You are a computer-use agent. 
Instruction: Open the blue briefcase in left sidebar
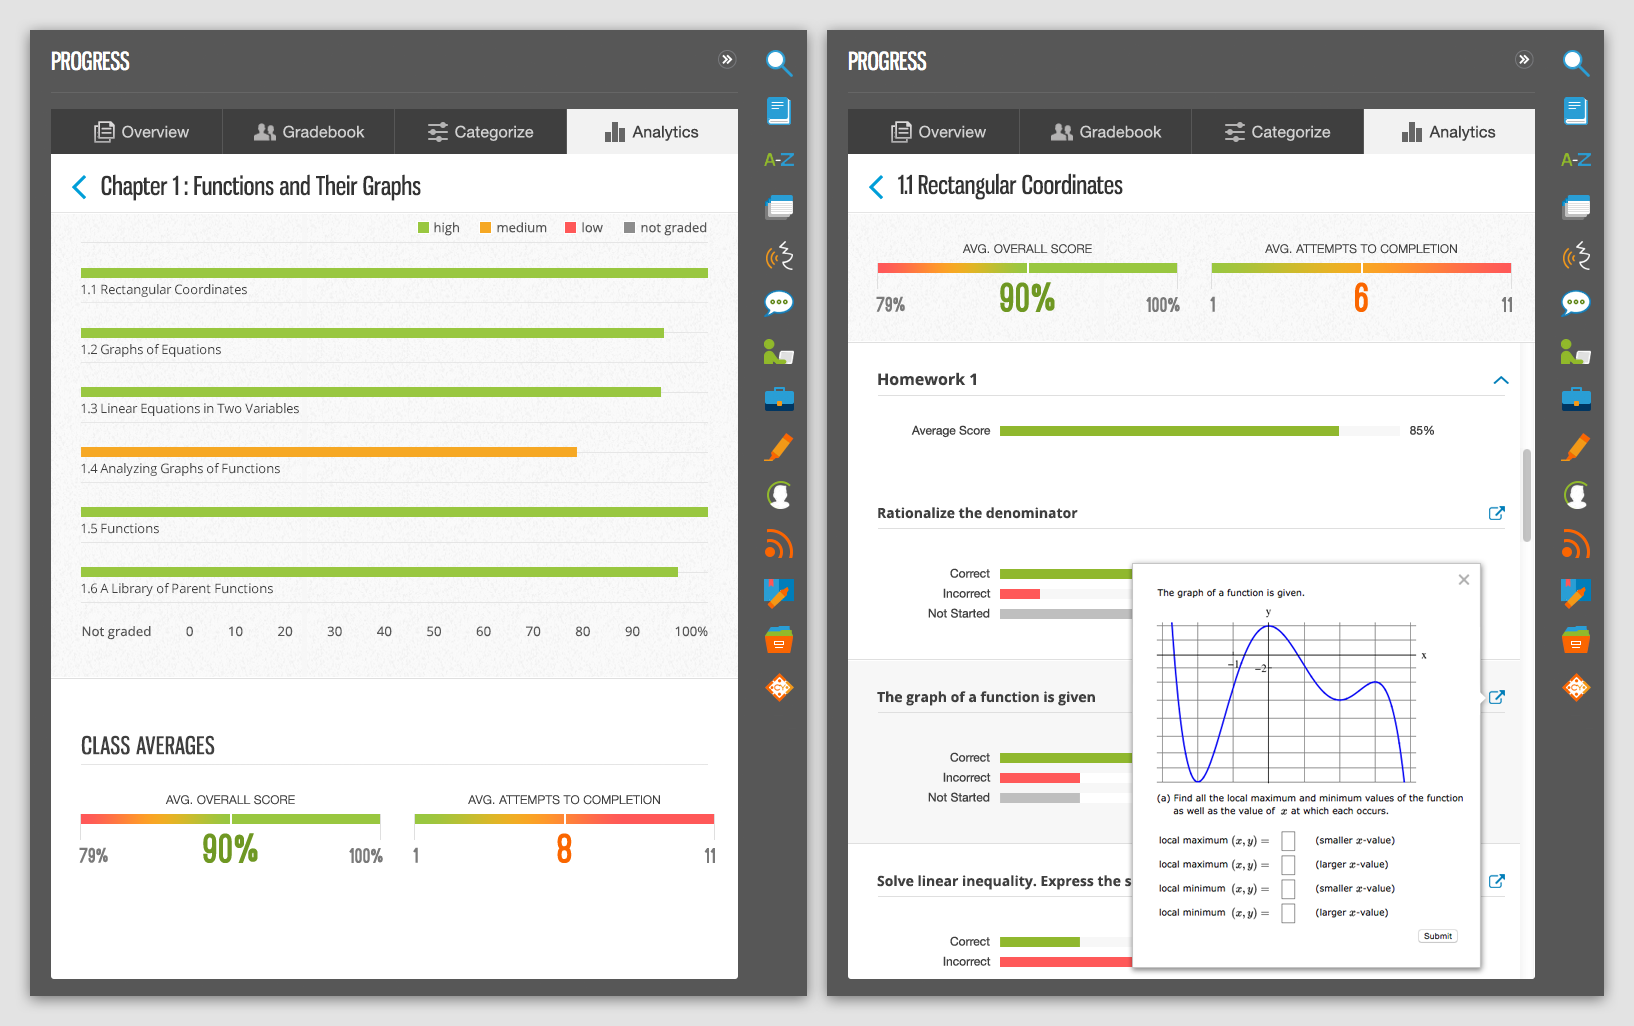point(778,400)
